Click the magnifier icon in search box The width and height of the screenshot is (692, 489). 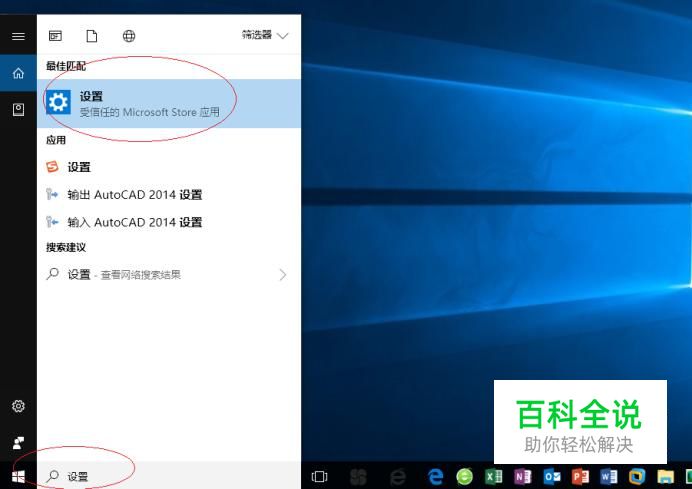(53, 476)
